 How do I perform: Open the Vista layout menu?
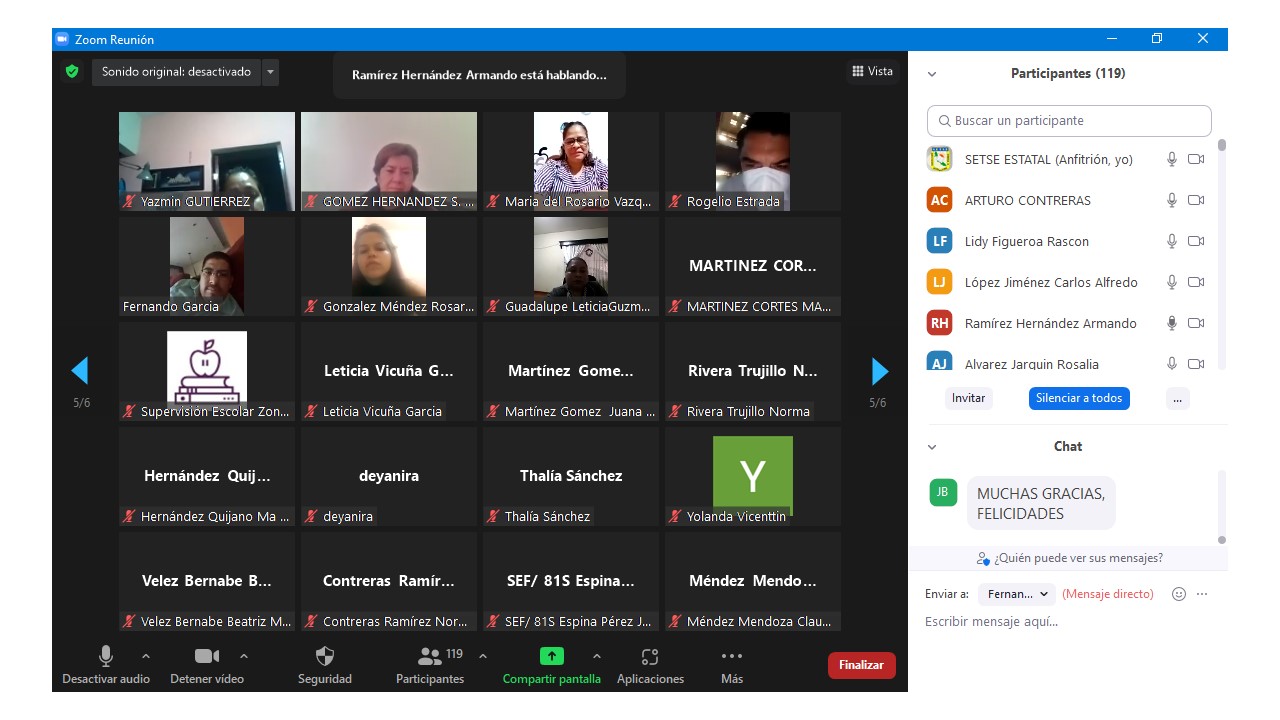point(872,71)
